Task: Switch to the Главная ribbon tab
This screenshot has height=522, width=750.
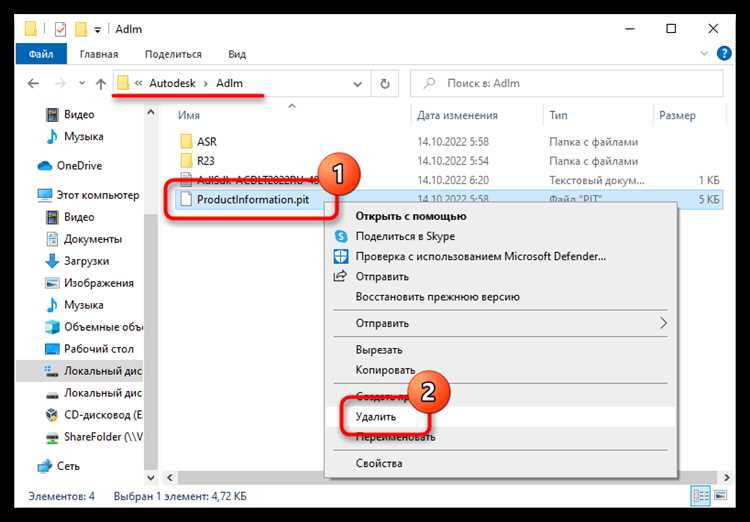Action: (x=99, y=54)
